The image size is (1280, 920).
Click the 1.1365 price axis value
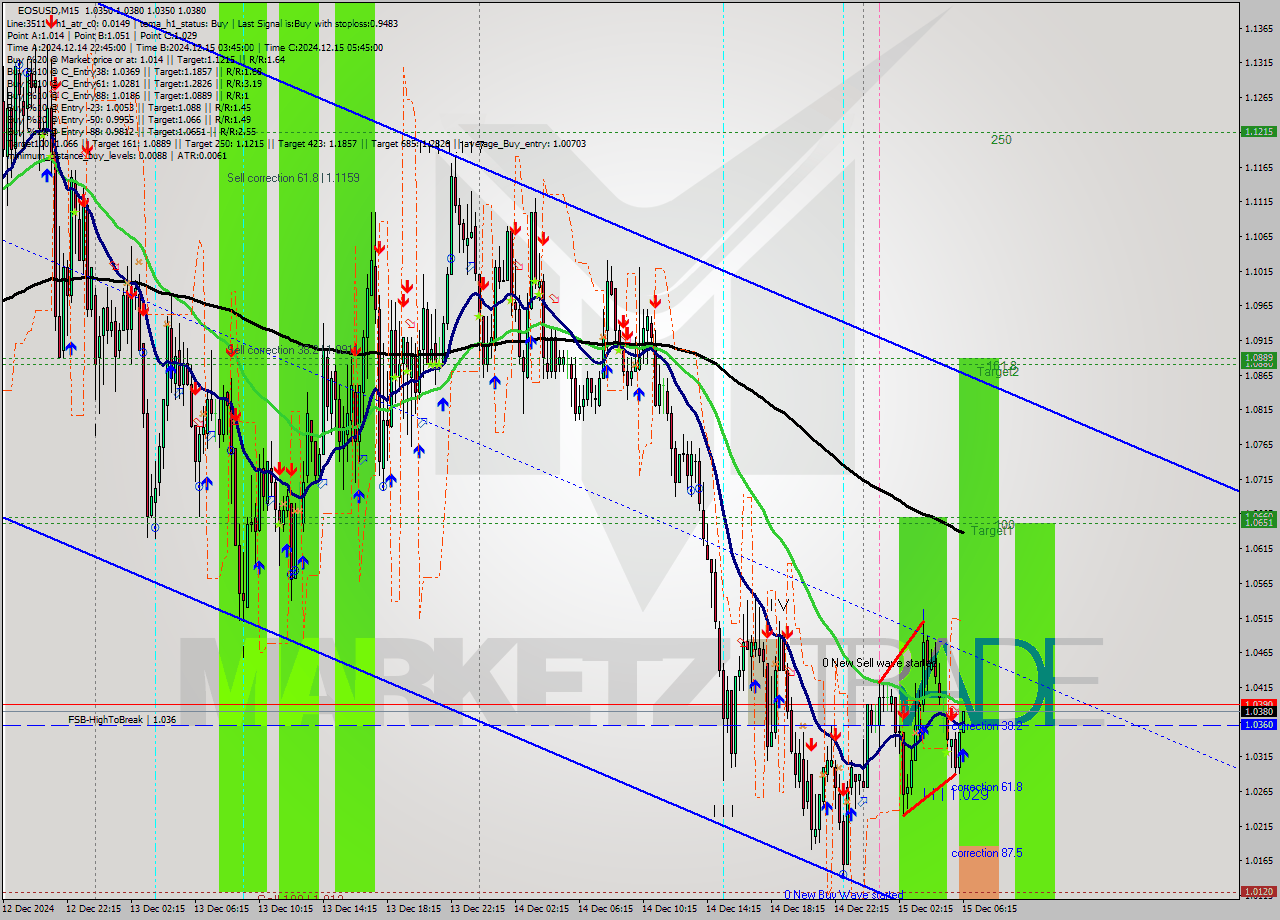coord(1257,28)
